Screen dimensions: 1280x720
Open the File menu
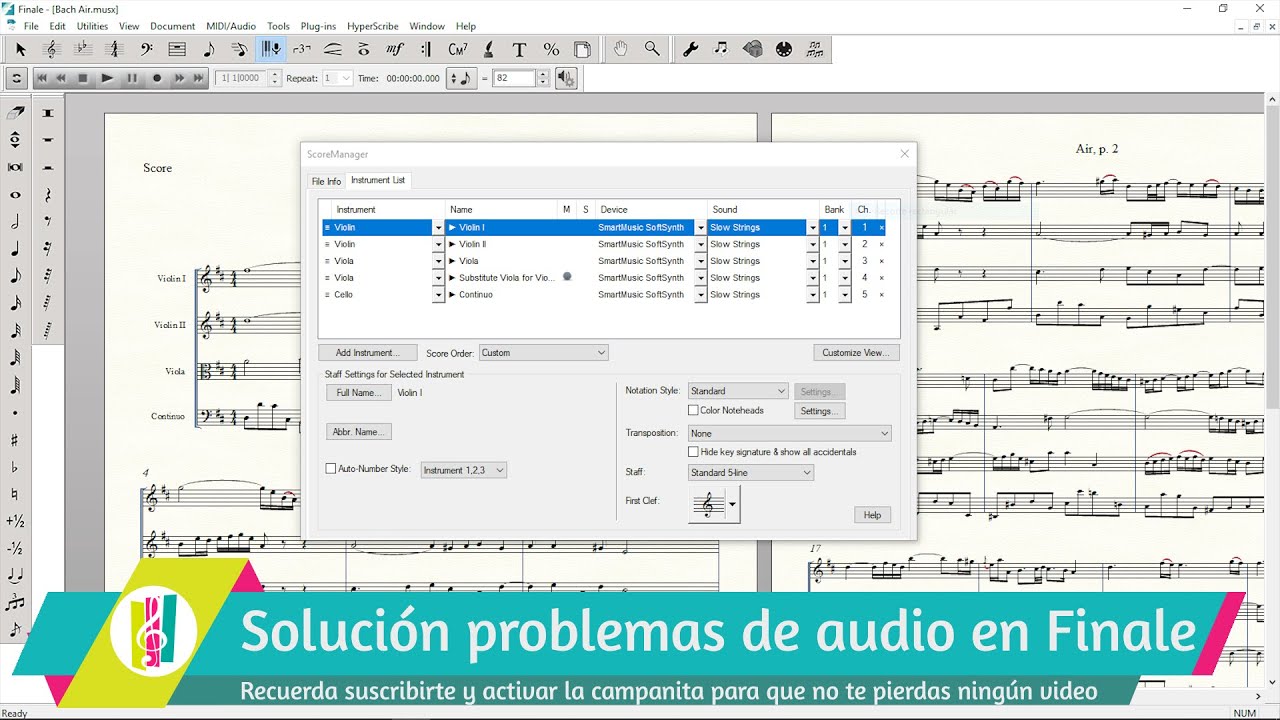pos(31,26)
